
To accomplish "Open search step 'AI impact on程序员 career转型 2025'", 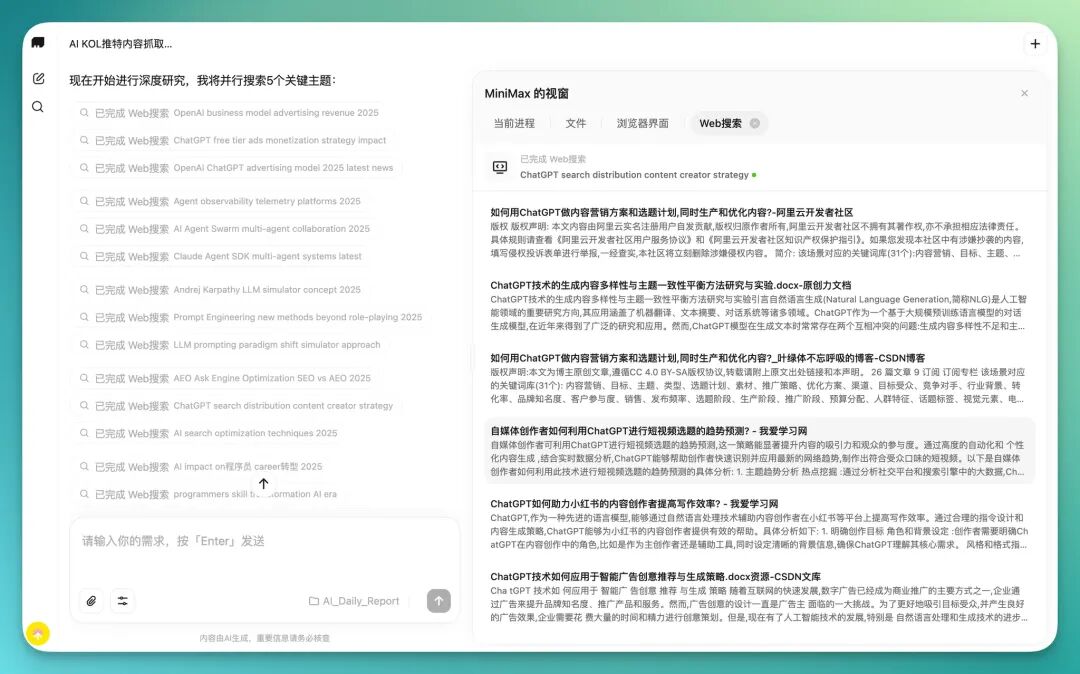I will pyautogui.click(x=200, y=467).
